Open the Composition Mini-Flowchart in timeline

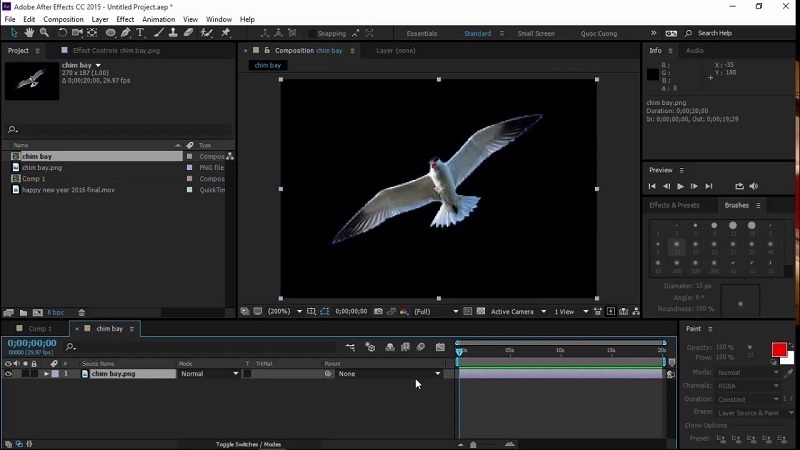pos(350,347)
